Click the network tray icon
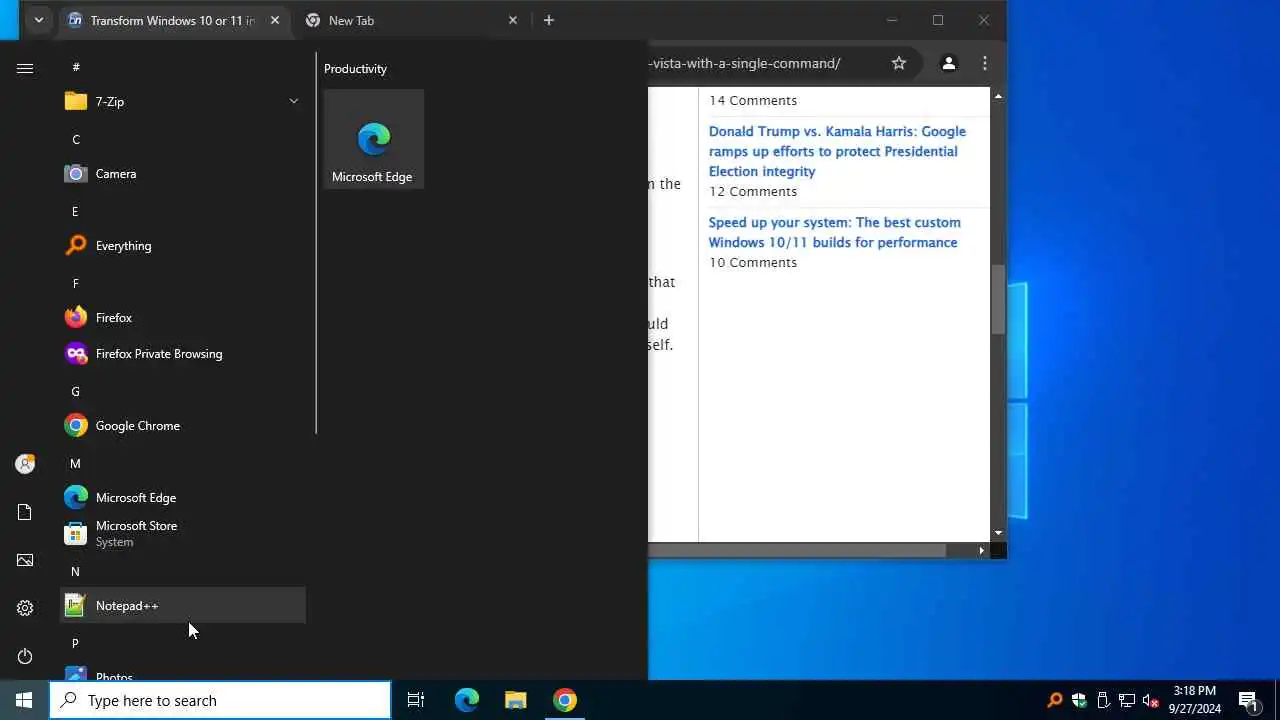This screenshot has height=720, width=1280. (1127, 700)
